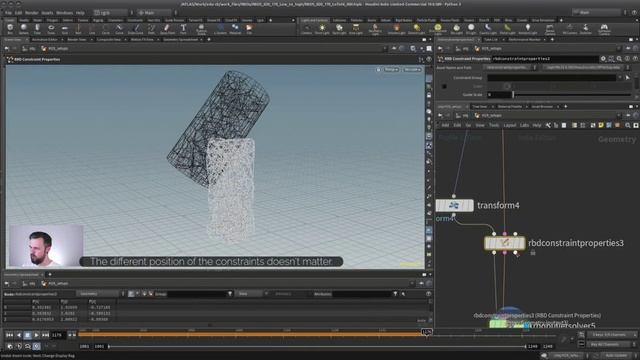Select the Platonic Solids shelf tool

(x=201, y=29)
